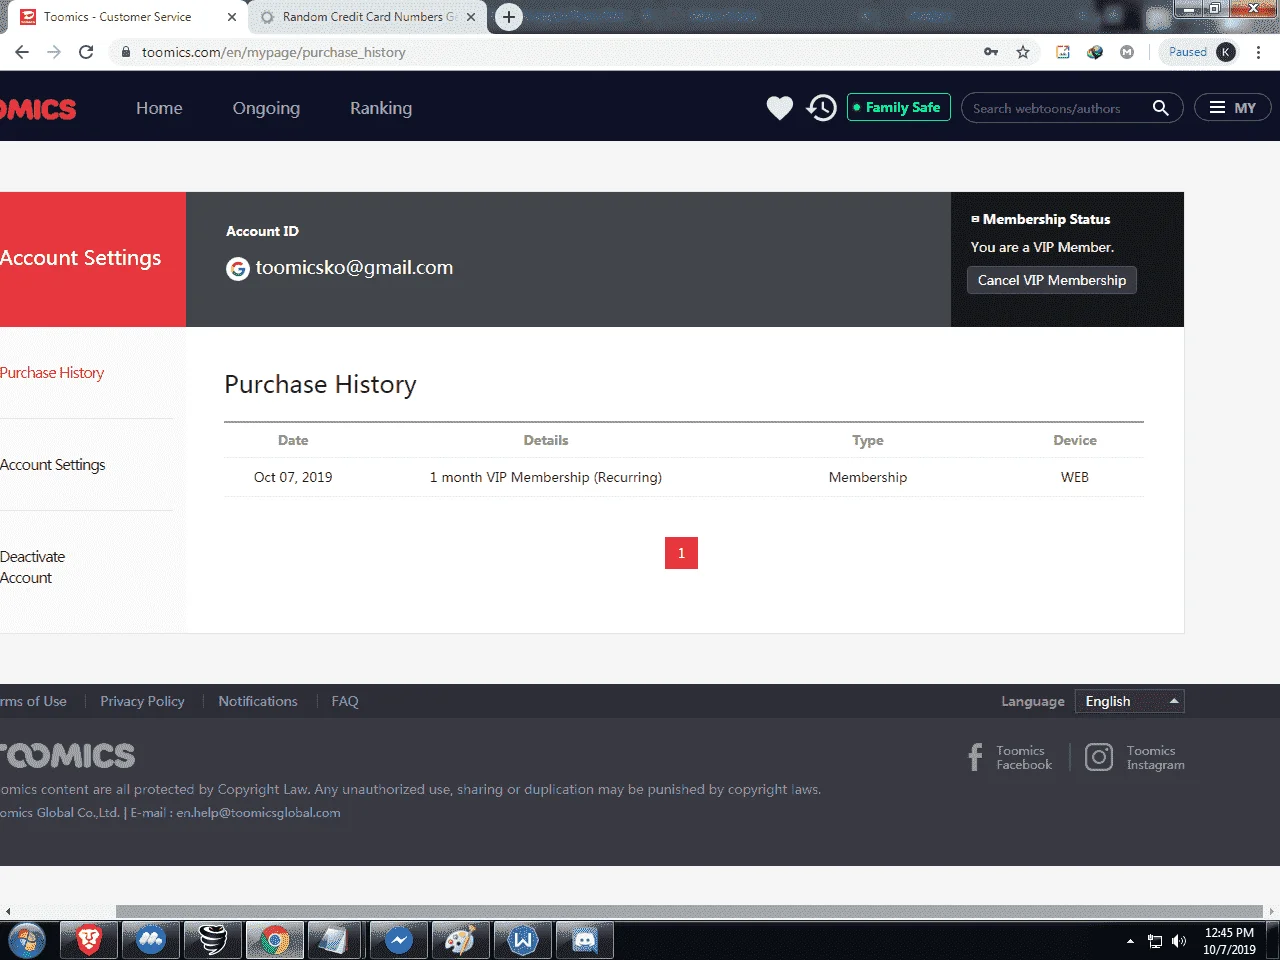Image resolution: width=1280 pixels, height=960 pixels.
Task: Open Messenger from the taskbar
Action: coord(398,940)
